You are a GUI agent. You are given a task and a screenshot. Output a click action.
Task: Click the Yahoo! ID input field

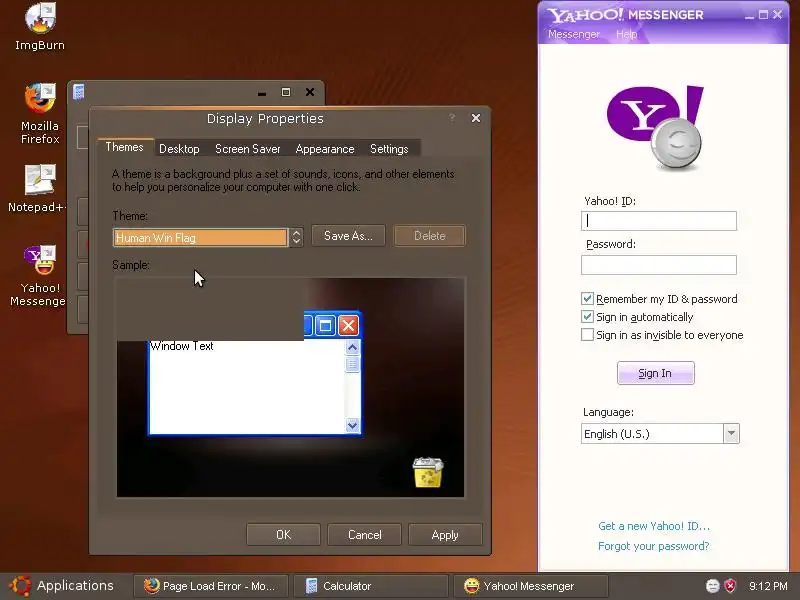pos(659,220)
